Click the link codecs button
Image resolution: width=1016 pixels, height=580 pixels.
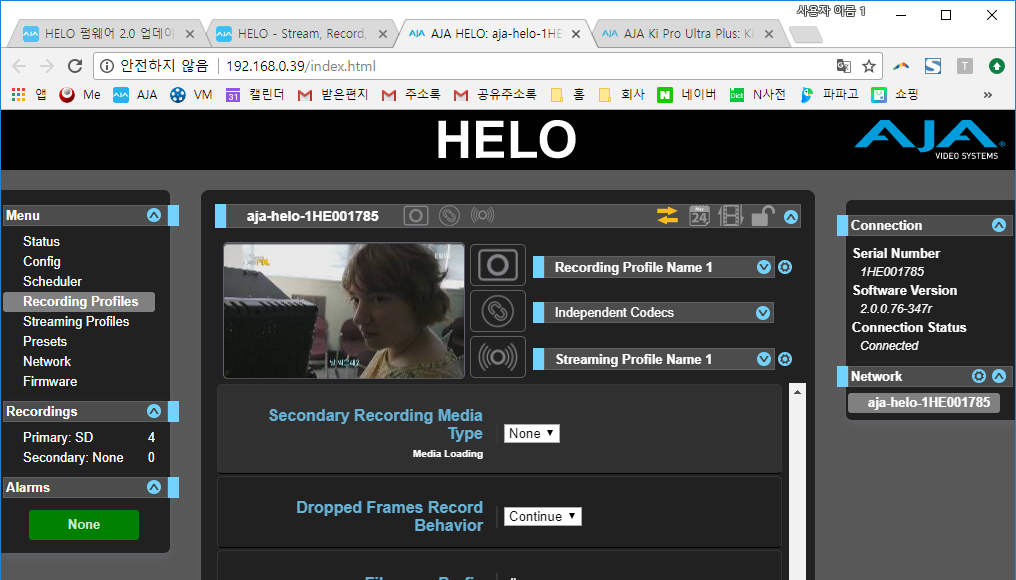click(x=497, y=312)
